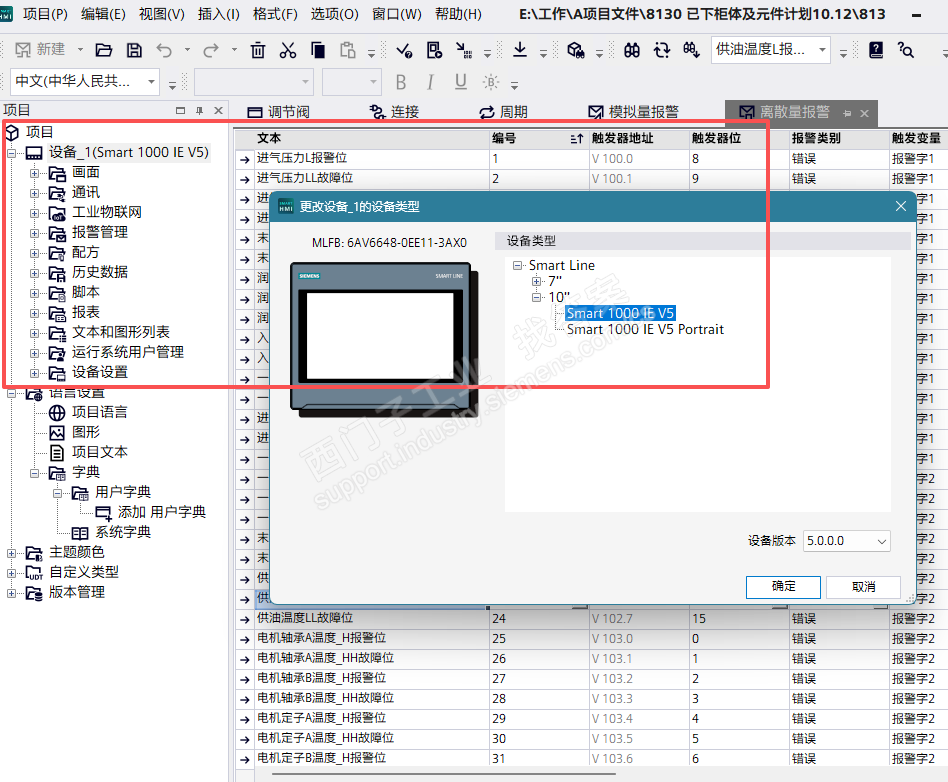The height and width of the screenshot is (782, 948).
Task: Open the help book icon
Action: pos(876,50)
